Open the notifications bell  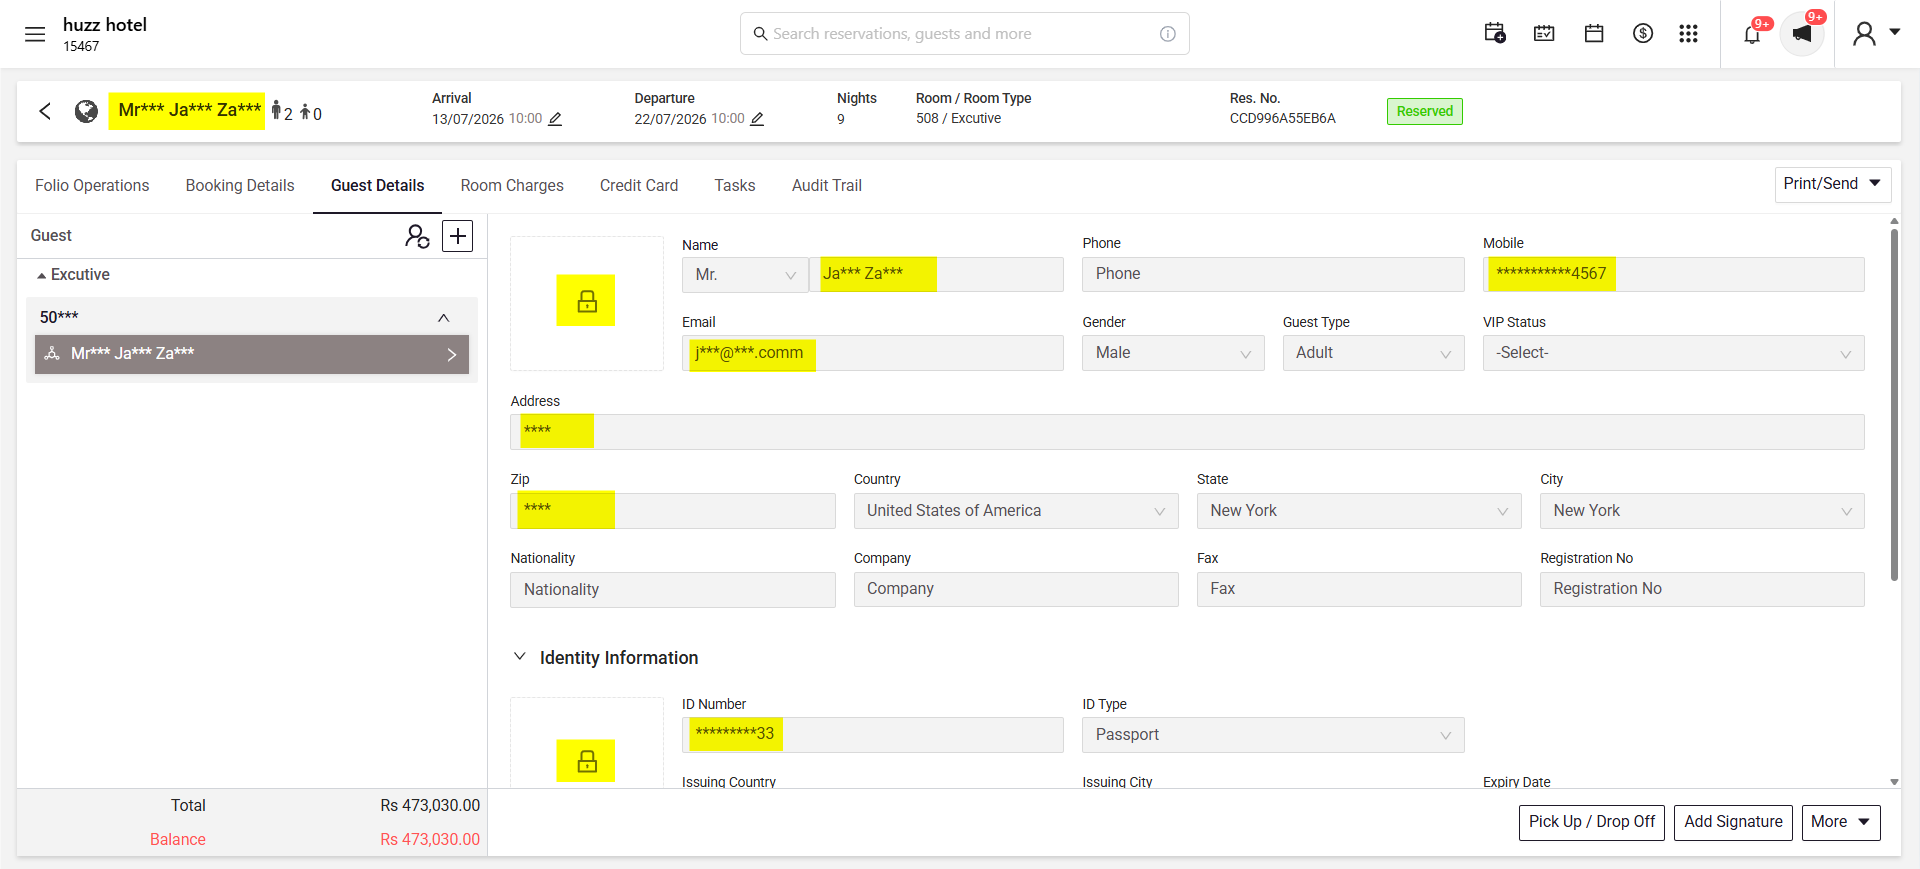tap(1752, 34)
